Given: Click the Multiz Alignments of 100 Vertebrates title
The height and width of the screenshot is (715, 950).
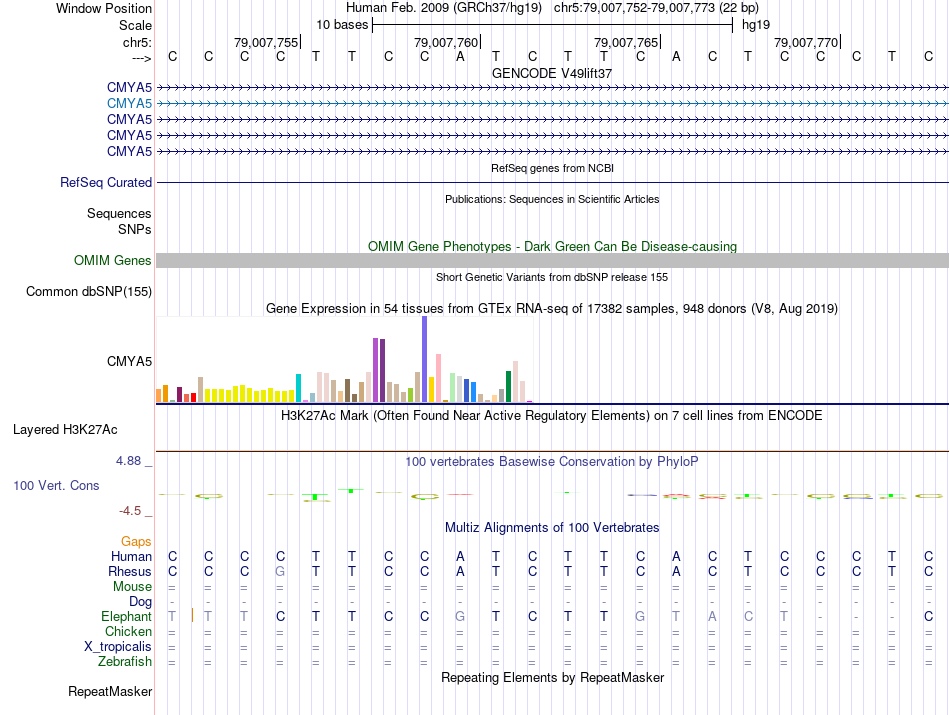Looking at the screenshot, I should coord(552,527).
